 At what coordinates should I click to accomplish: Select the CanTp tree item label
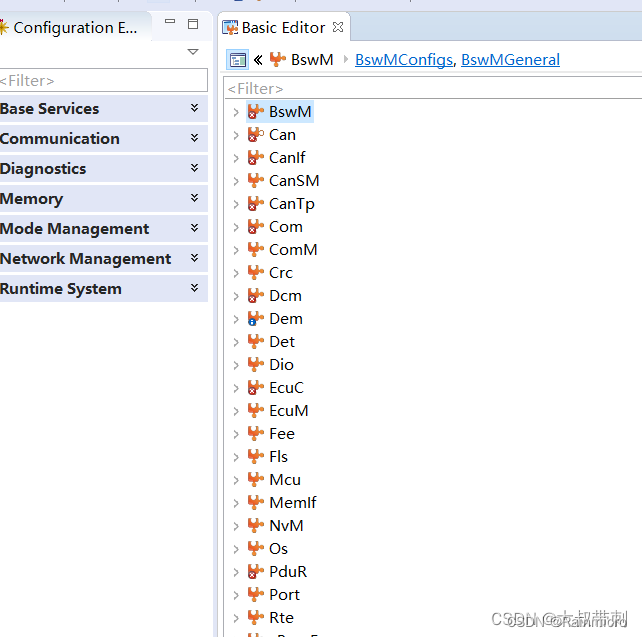(x=292, y=204)
